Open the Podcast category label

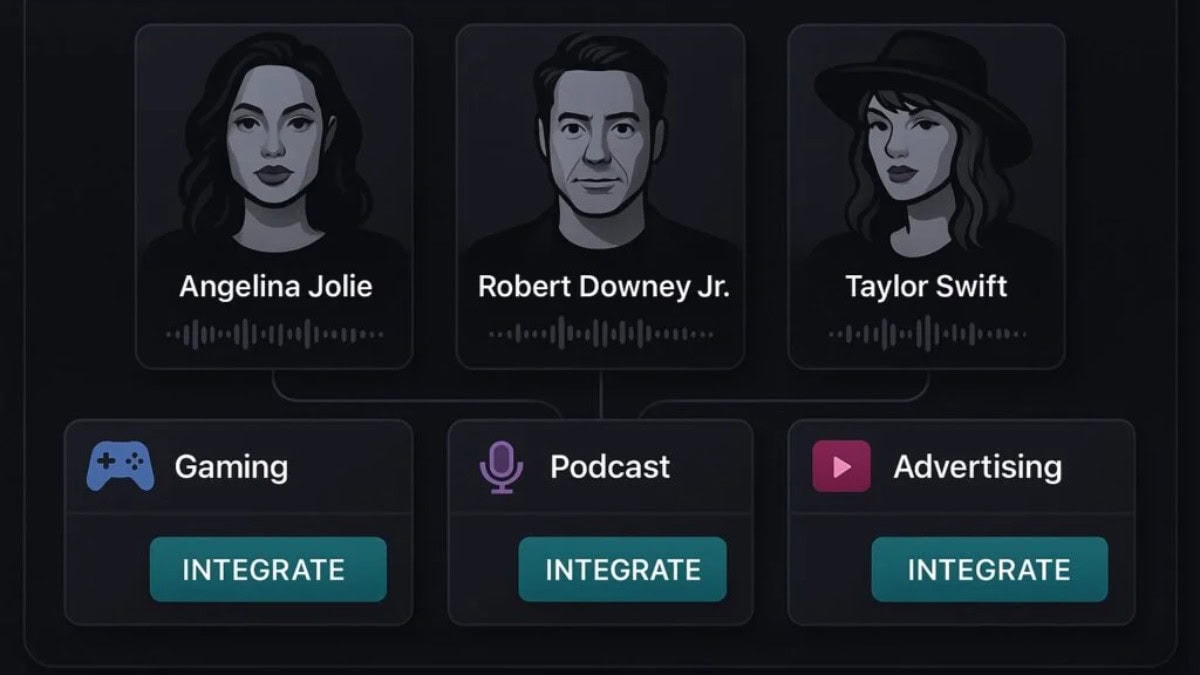[610, 467]
